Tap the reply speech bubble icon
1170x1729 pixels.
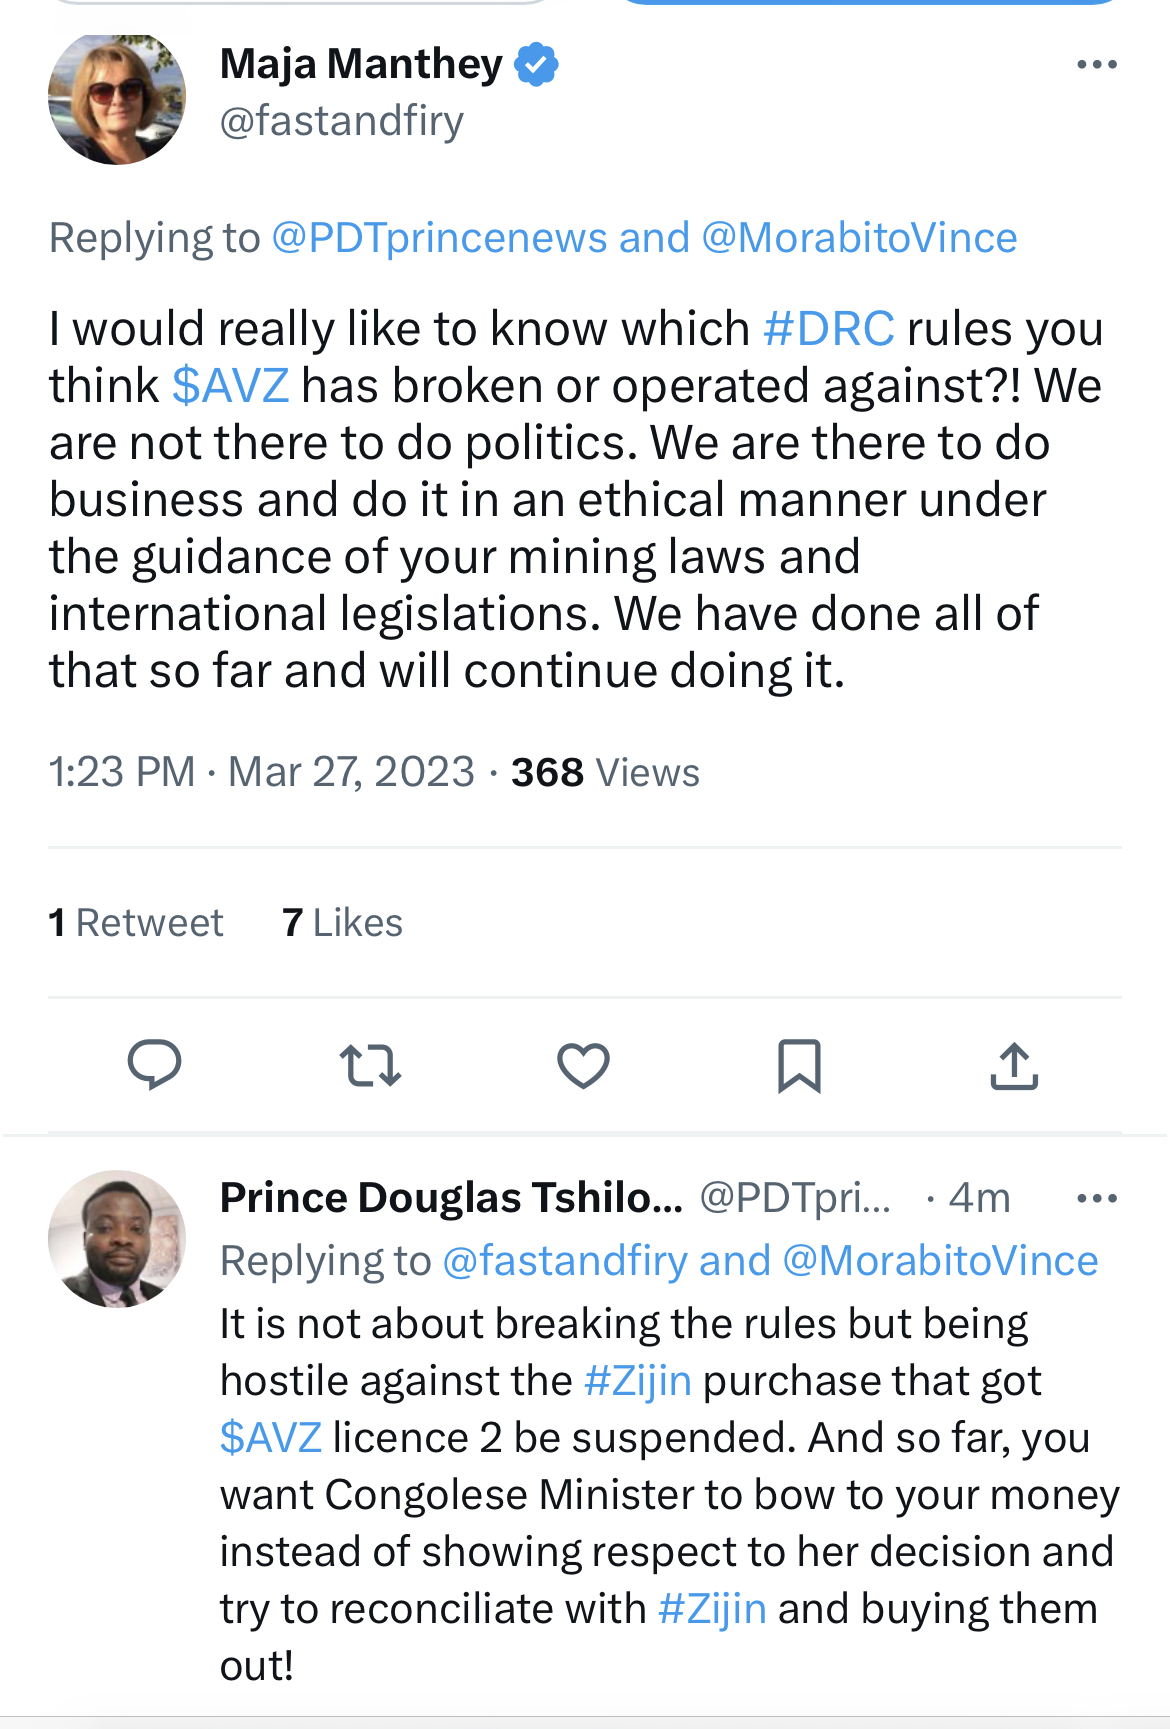click(154, 1065)
